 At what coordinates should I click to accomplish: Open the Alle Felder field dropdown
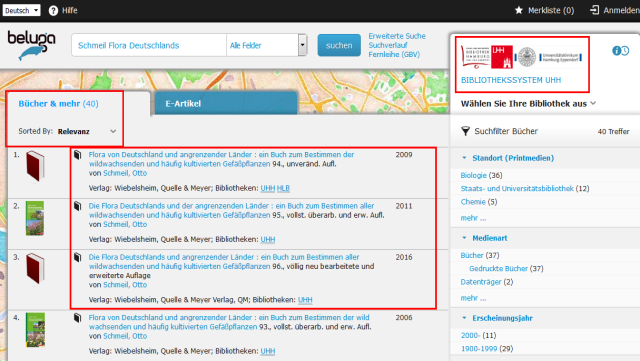[266, 45]
